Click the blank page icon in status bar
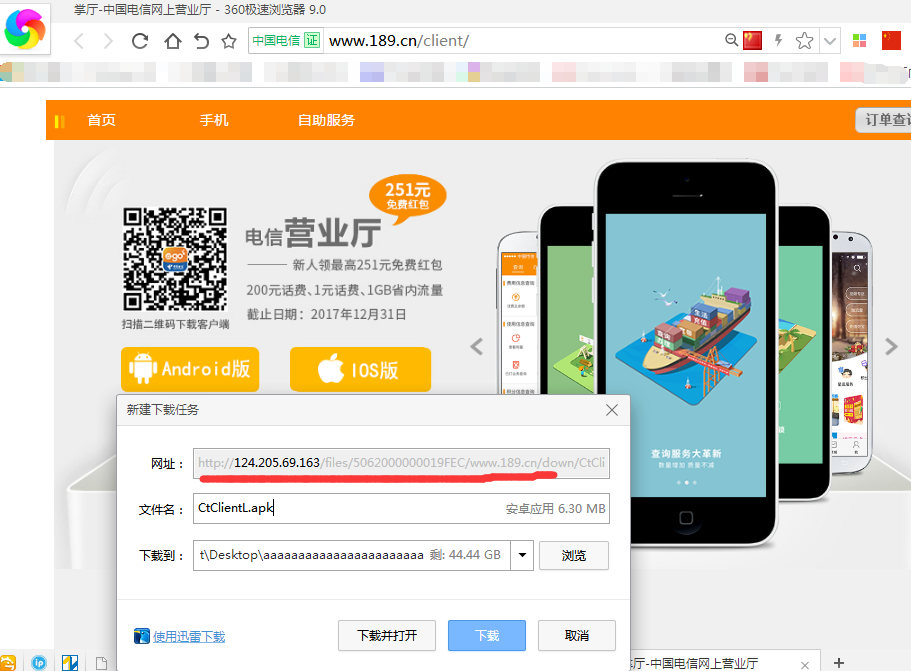 [x=102, y=663]
